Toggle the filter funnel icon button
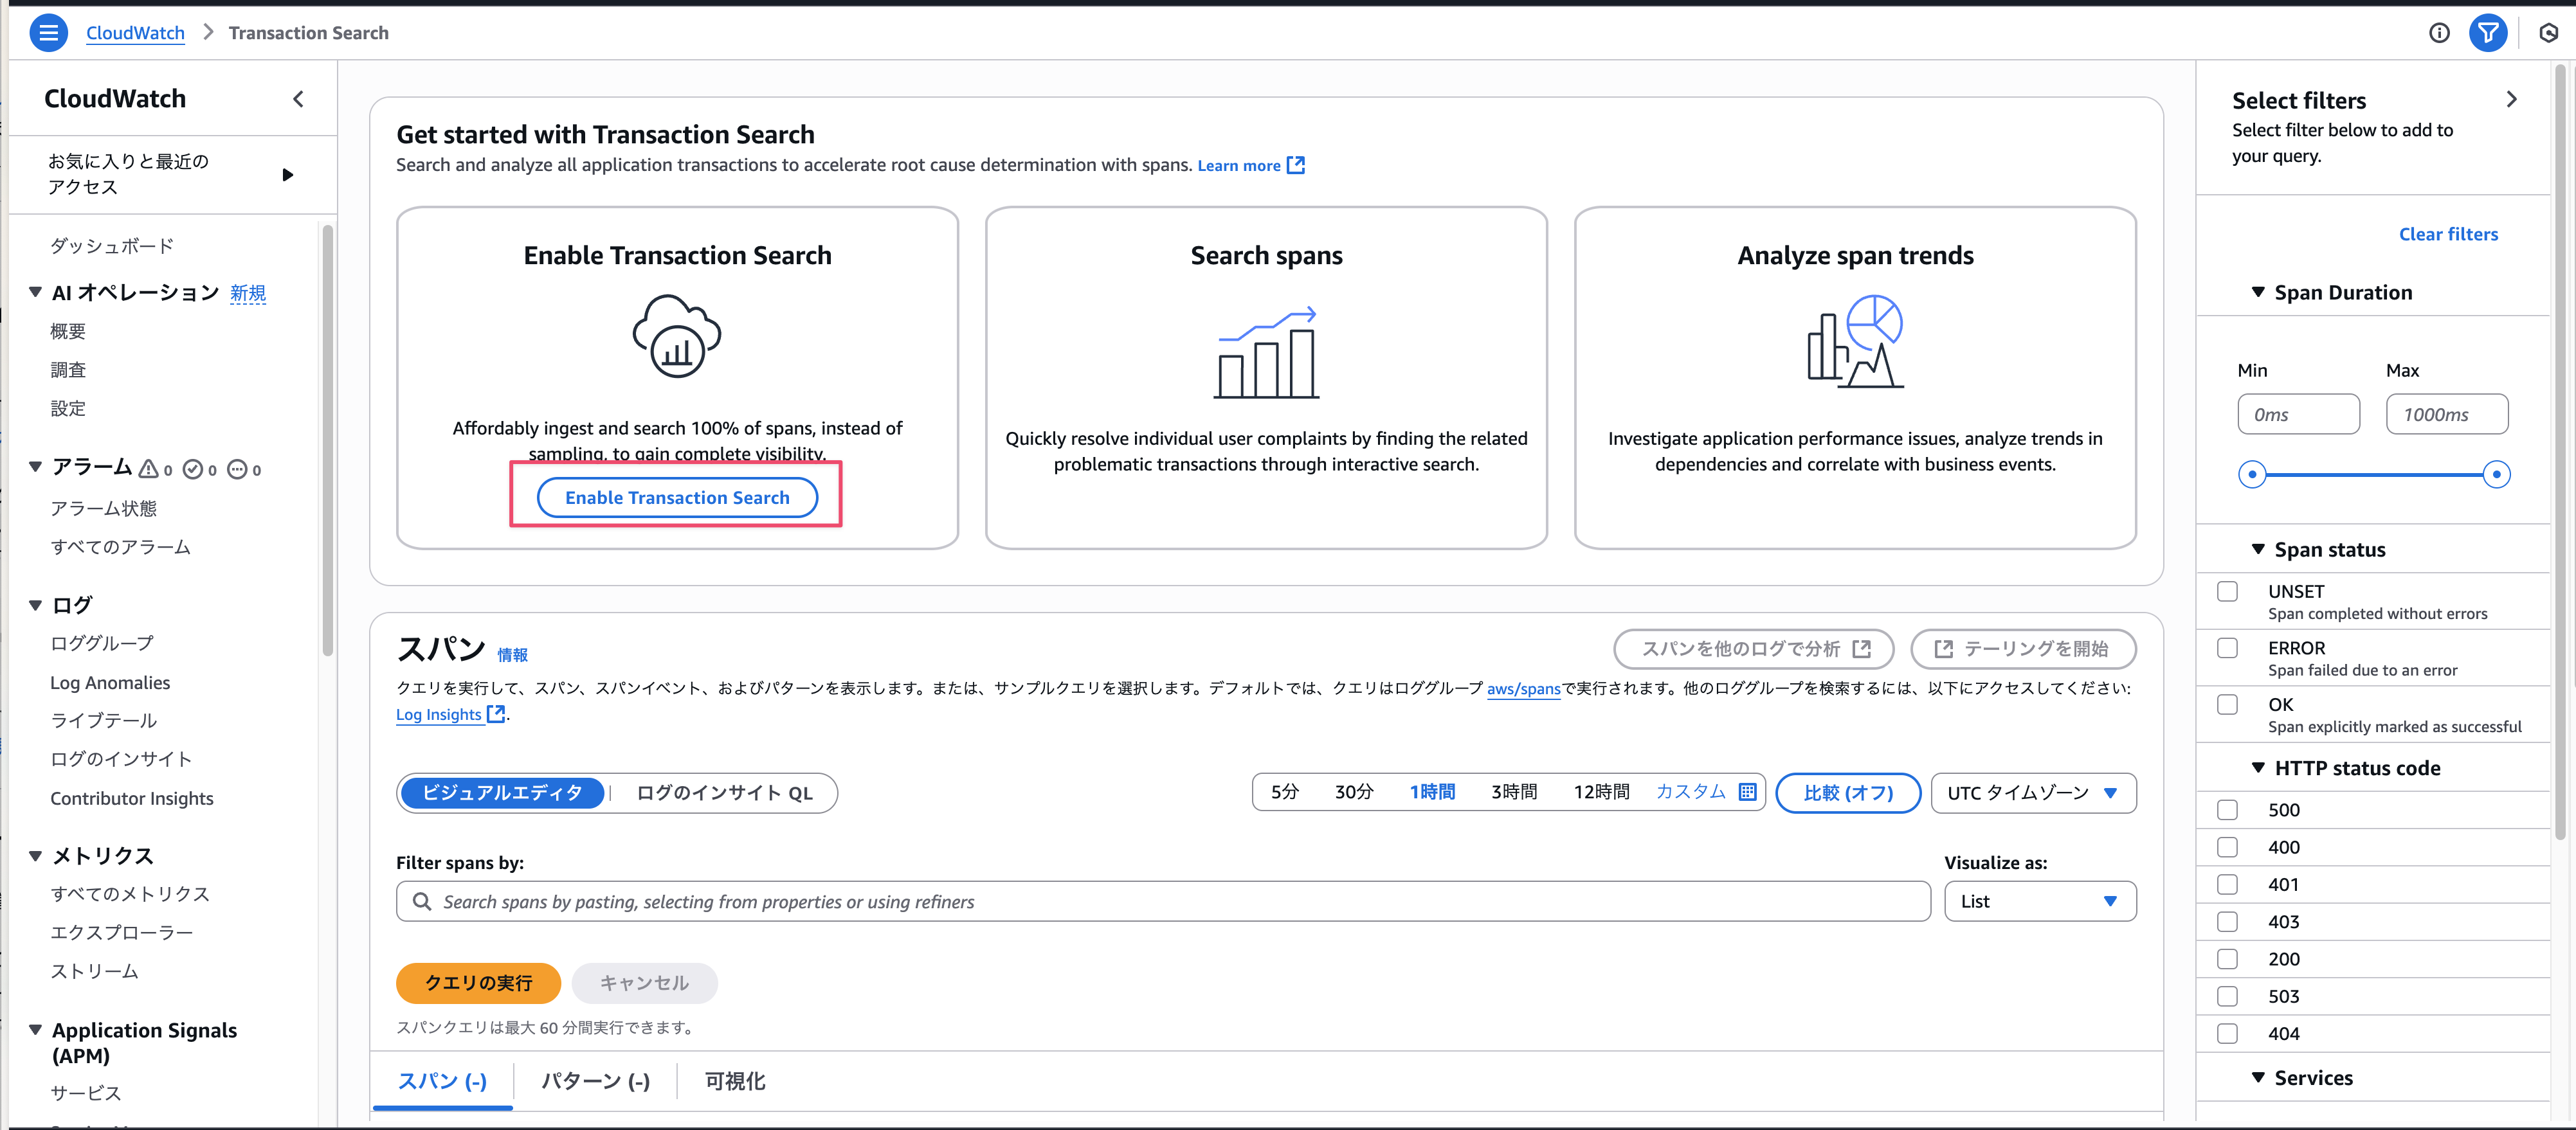The height and width of the screenshot is (1130, 2576). pos(2487,33)
